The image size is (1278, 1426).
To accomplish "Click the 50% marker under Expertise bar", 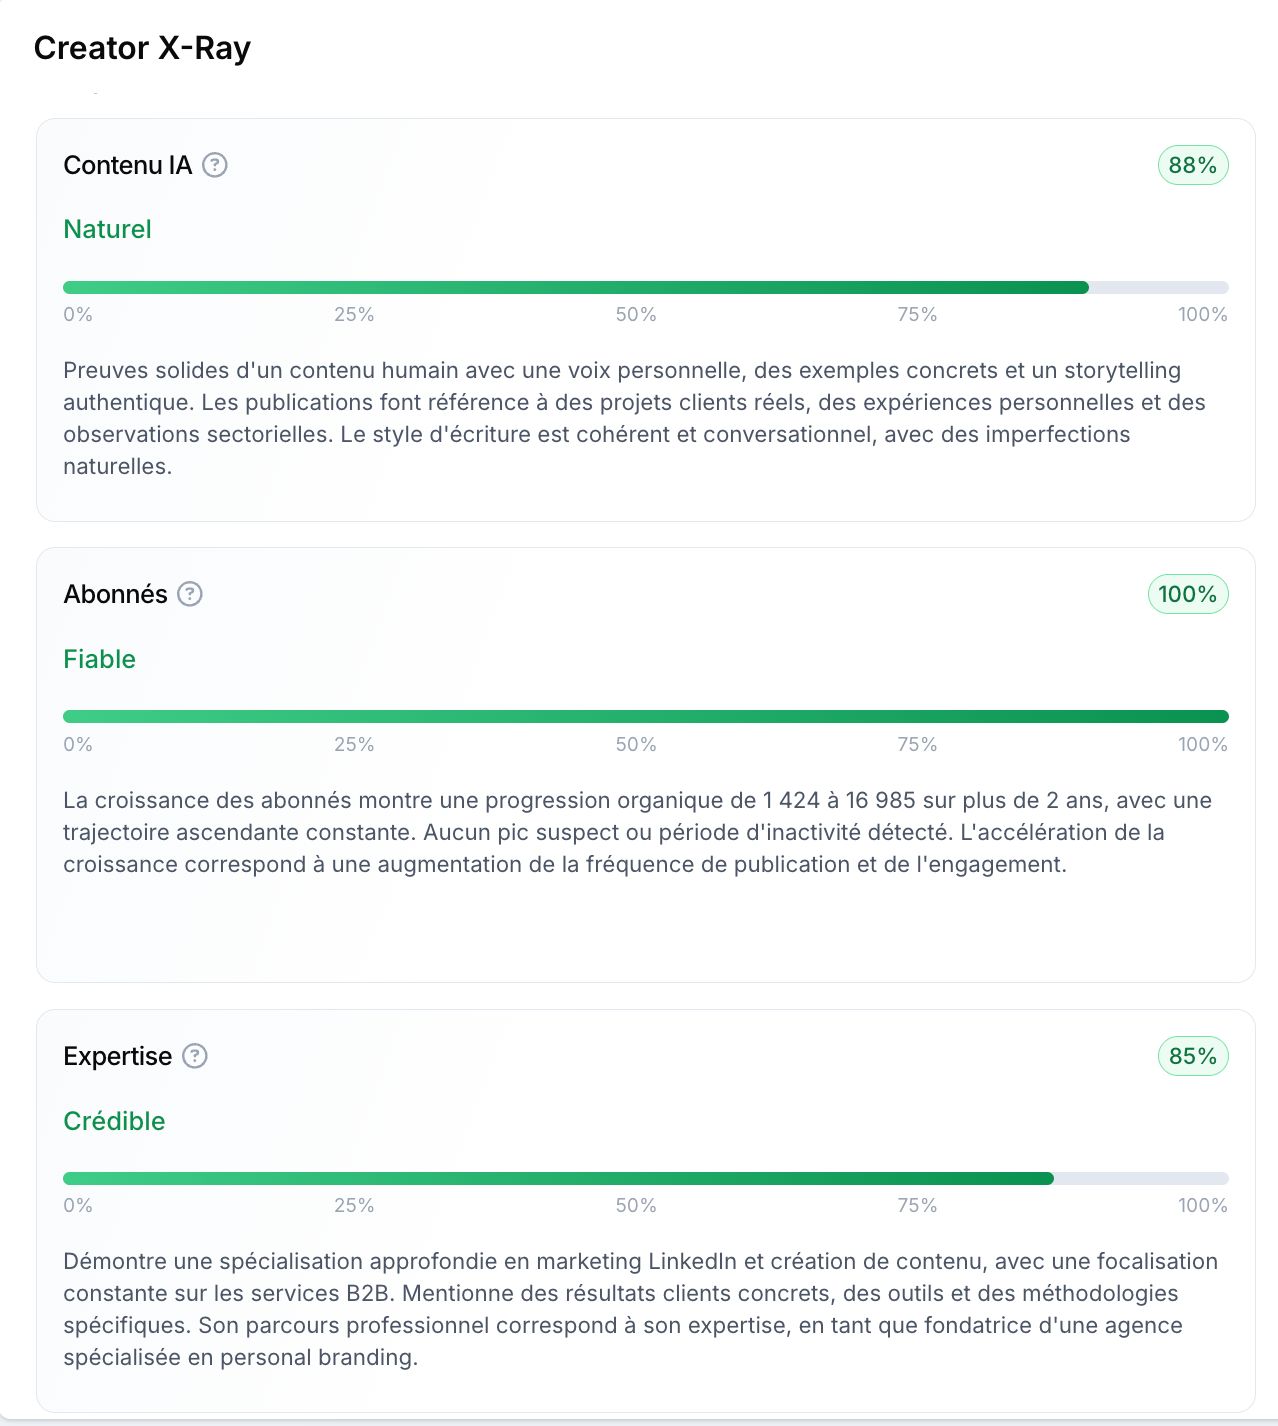I will pos(636,1205).
